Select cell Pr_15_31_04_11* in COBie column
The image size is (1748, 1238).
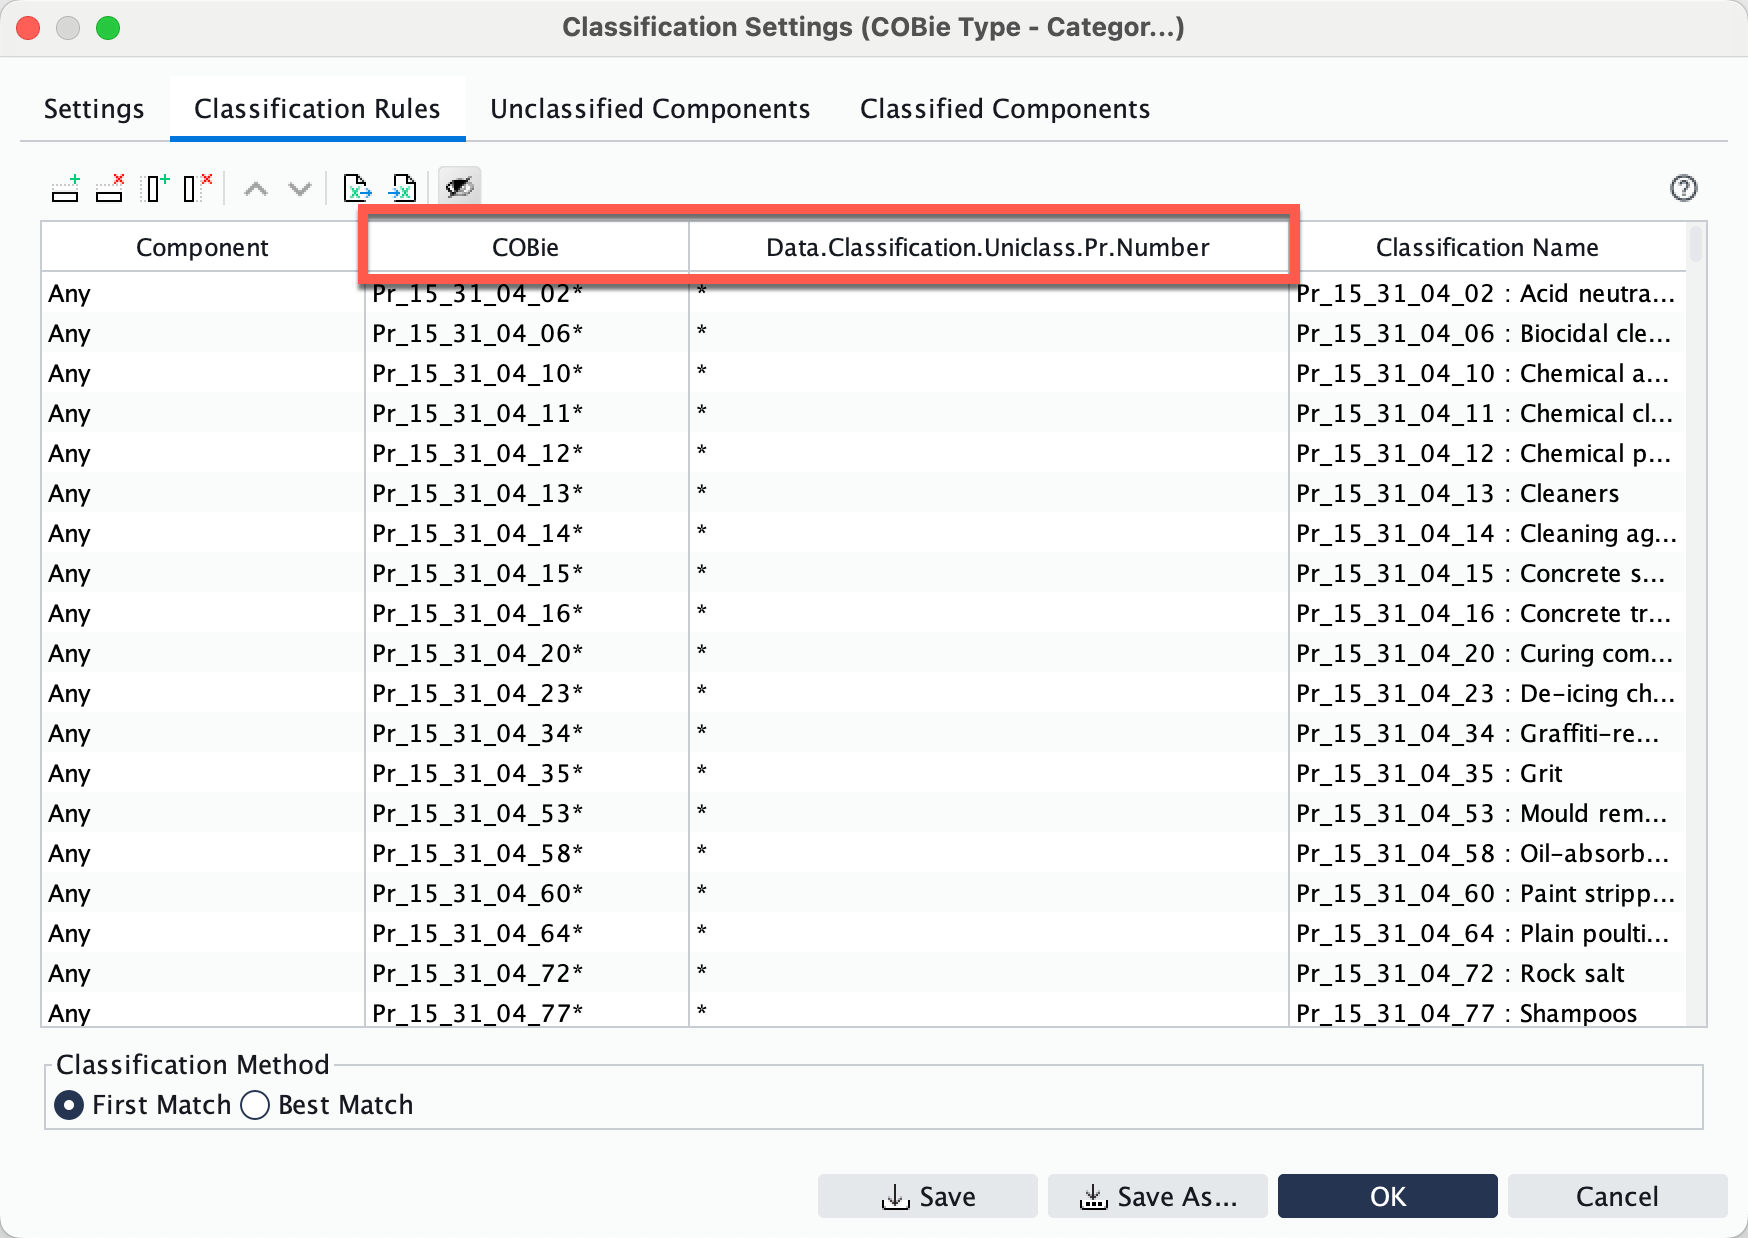[527, 413]
